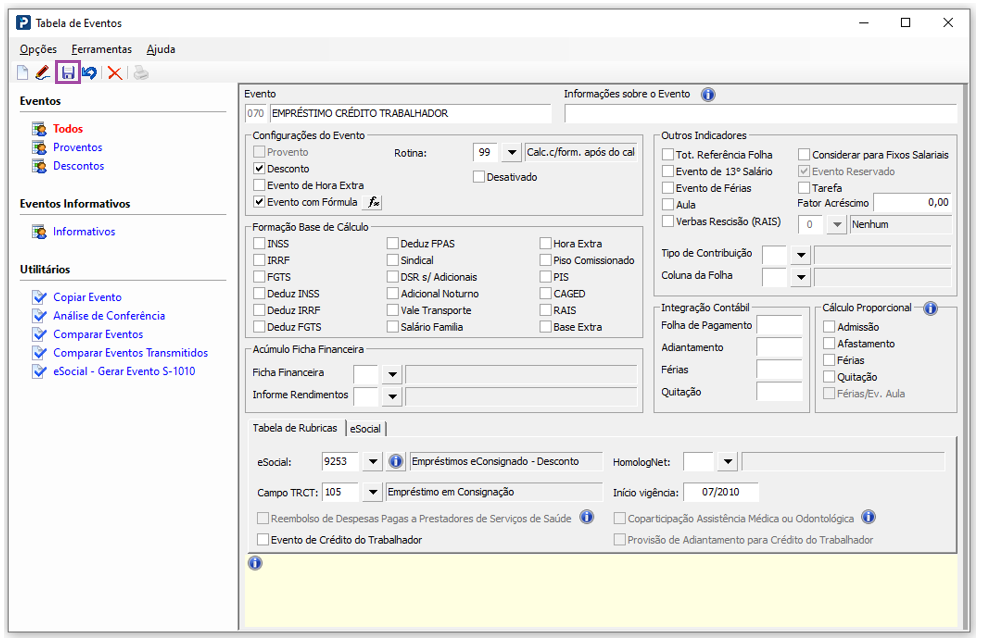Image resolution: width=981 pixels, height=642 pixels.
Task: Click info icon above the yellow notes area
Action: point(255,563)
